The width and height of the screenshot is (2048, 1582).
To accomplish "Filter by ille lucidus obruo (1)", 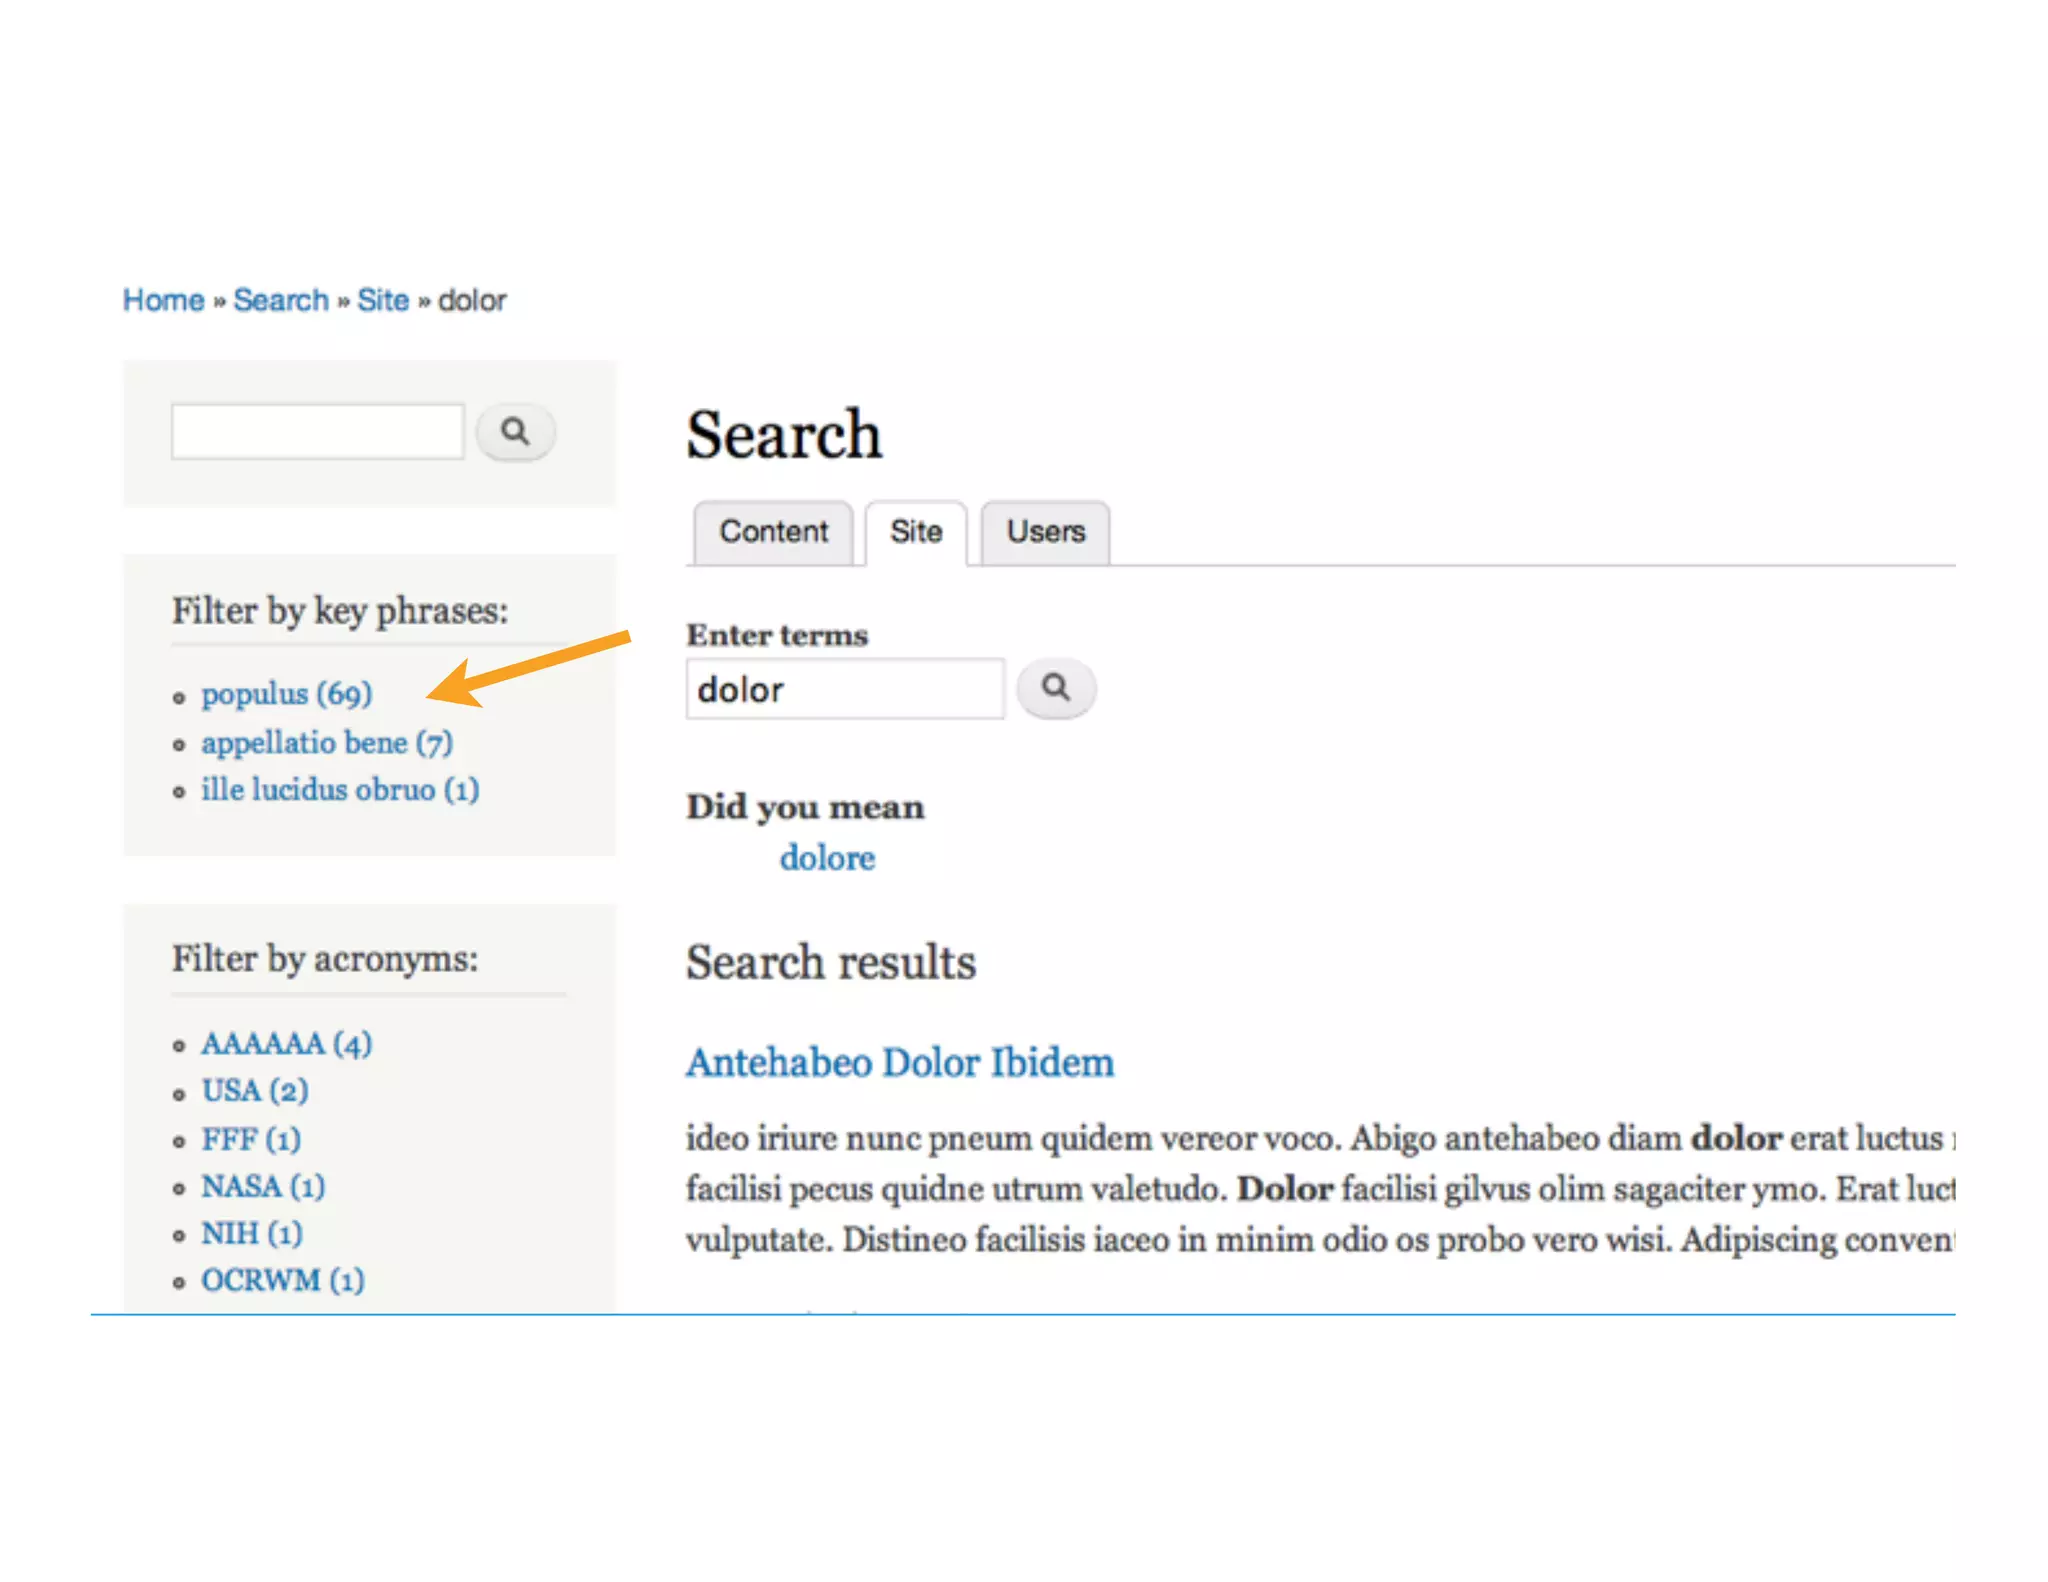I will [340, 790].
